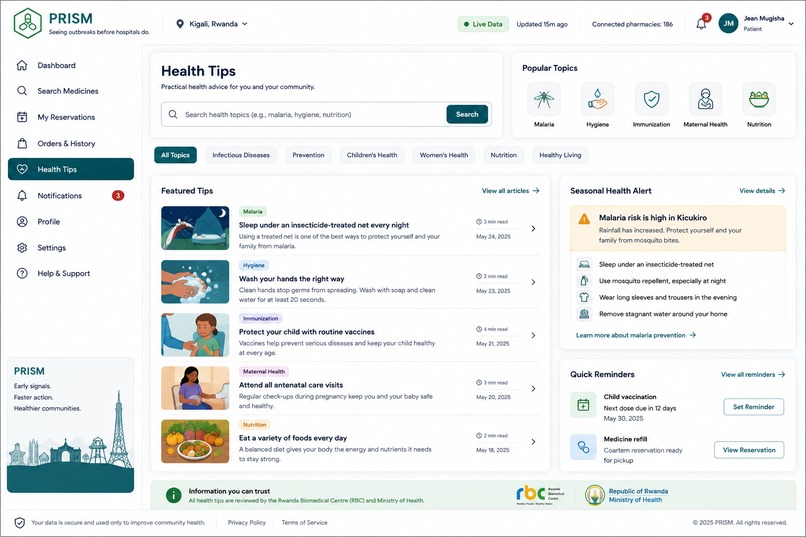Select the Healthy Living filter tab

click(x=560, y=155)
